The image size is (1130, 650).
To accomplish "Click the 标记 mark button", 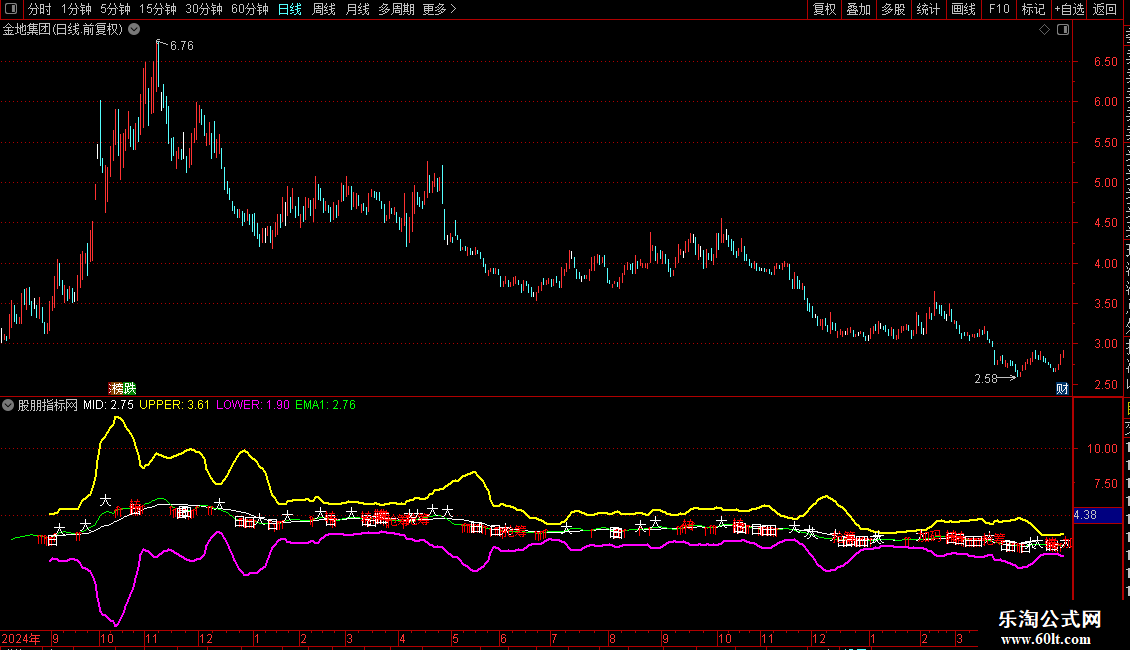I will (x=1033, y=9).
